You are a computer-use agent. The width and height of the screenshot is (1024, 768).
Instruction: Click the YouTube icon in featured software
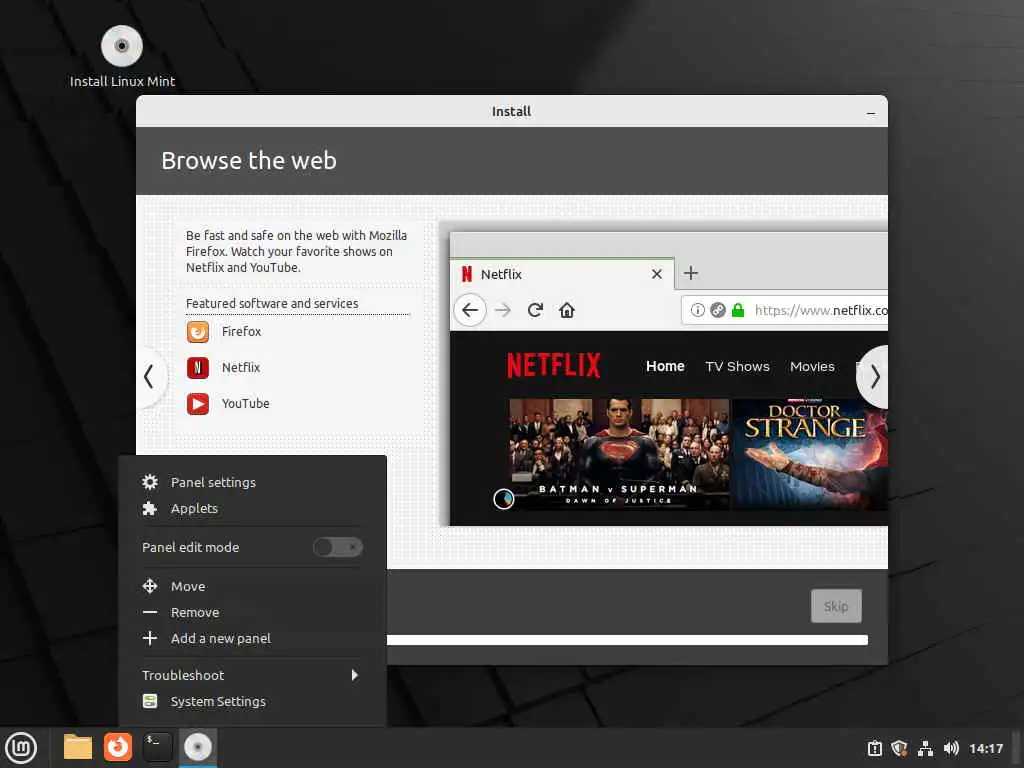click(198, 404)
